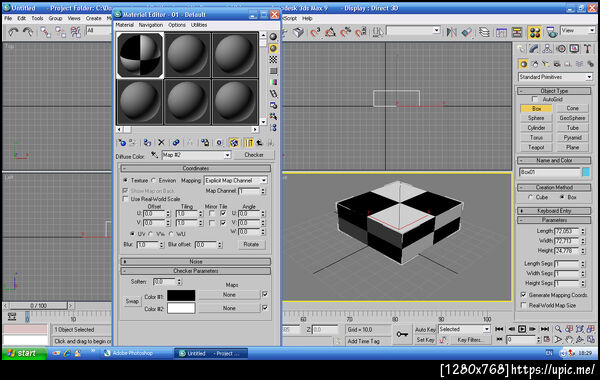The width and height of the screenshot is (600, 380).
Task: Click Sample UV Tiling icon
Action: coord(273,71)
